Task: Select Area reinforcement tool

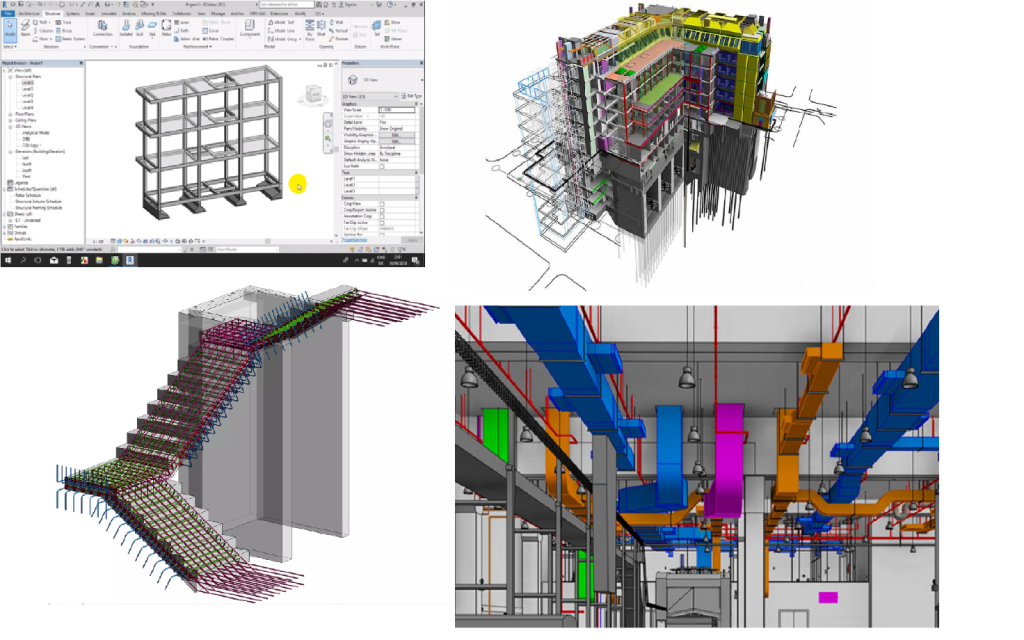Action: (181, 22)
